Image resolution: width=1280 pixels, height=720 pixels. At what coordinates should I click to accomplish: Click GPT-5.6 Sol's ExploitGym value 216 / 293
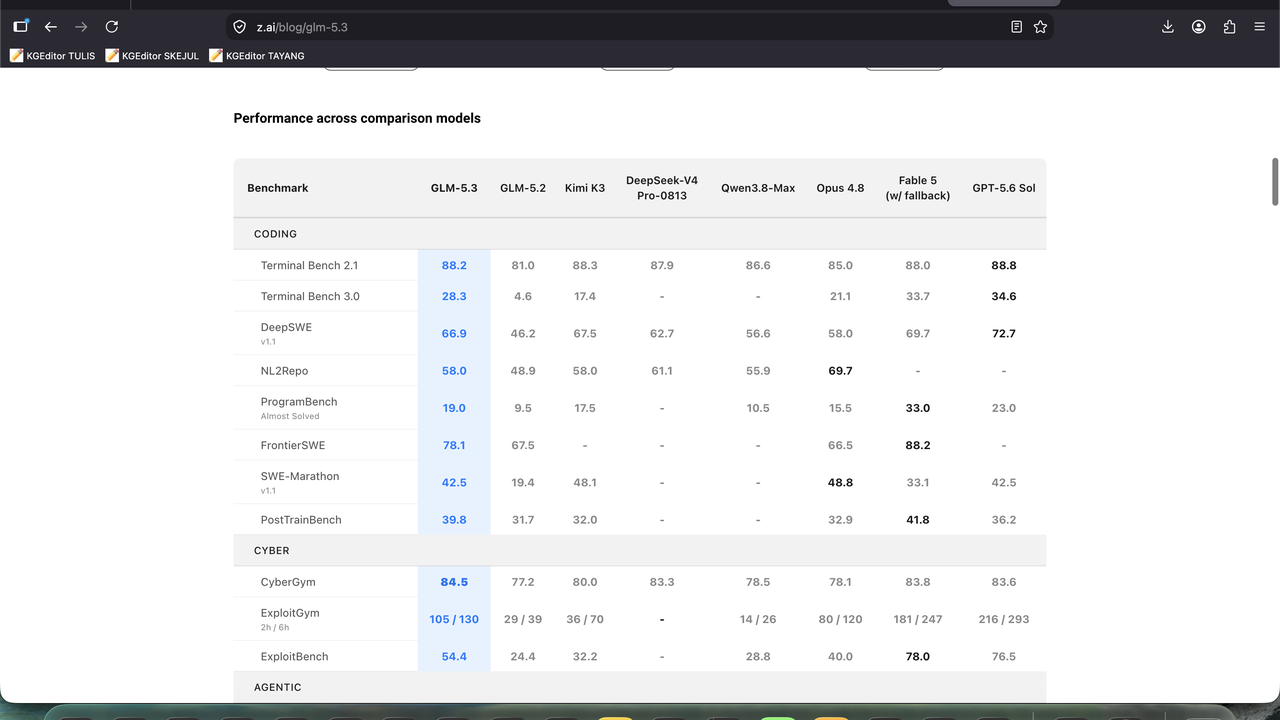tap(1004, 620)
